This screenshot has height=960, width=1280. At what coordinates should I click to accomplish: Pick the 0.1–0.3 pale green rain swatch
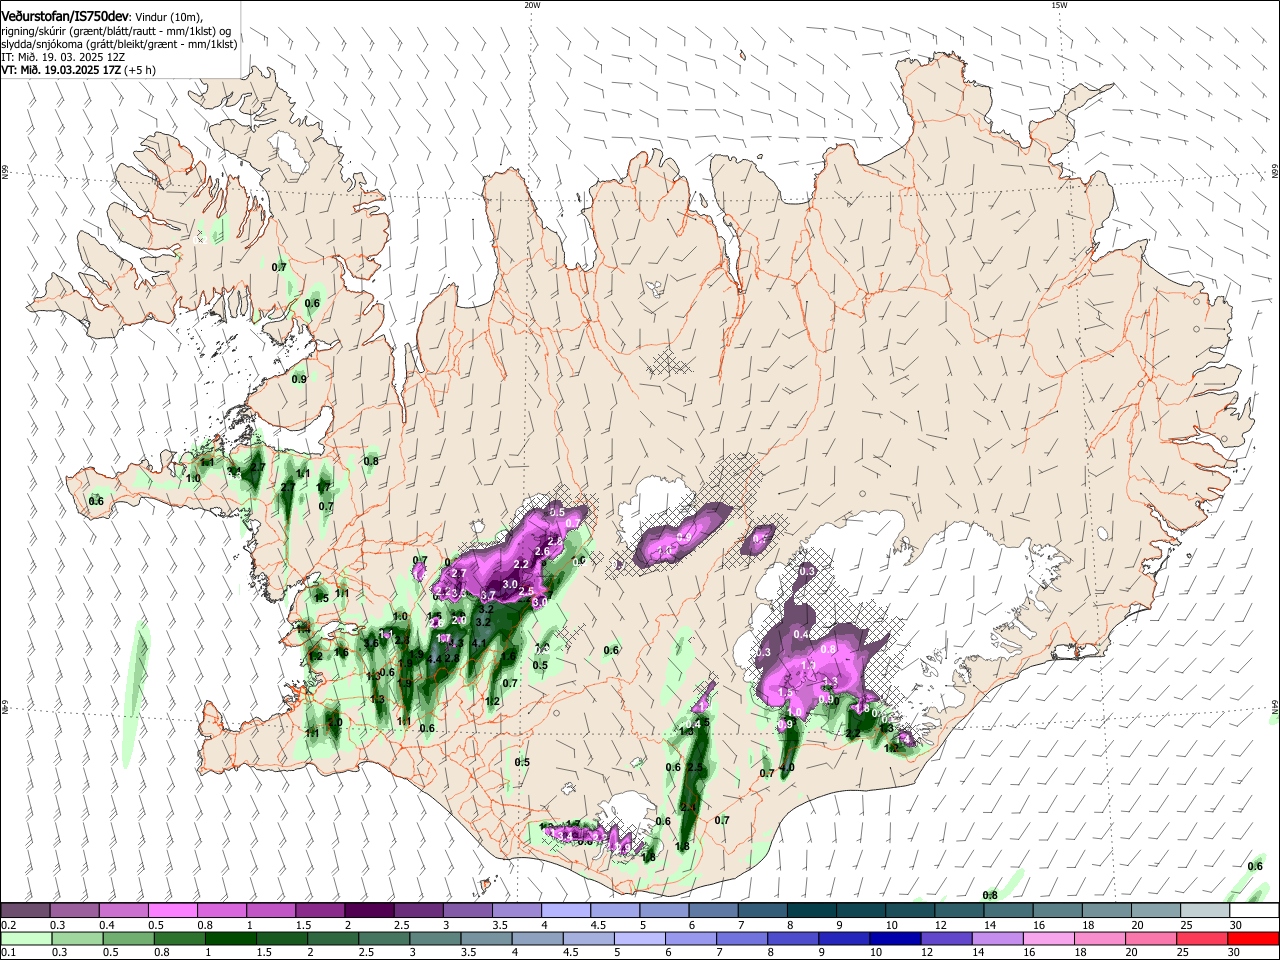pos(25,938)
